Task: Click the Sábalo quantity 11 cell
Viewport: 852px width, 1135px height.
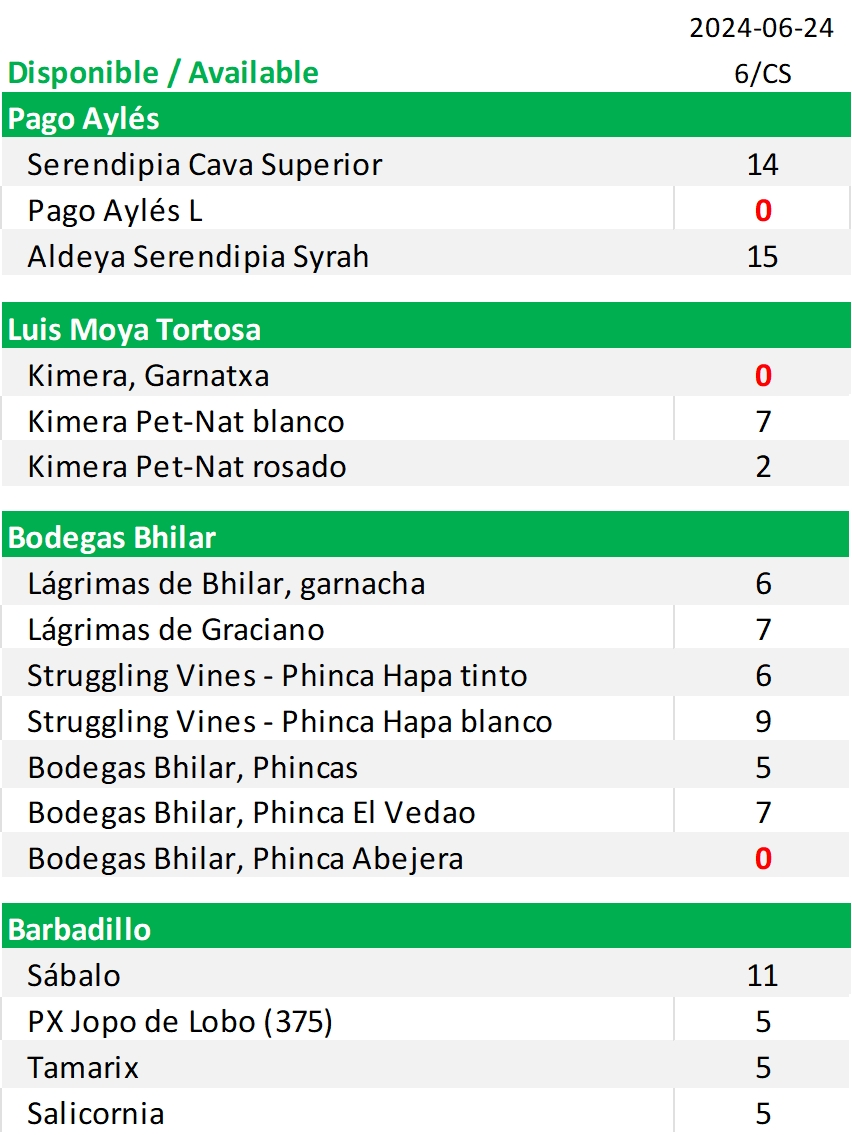Action: 762,975
